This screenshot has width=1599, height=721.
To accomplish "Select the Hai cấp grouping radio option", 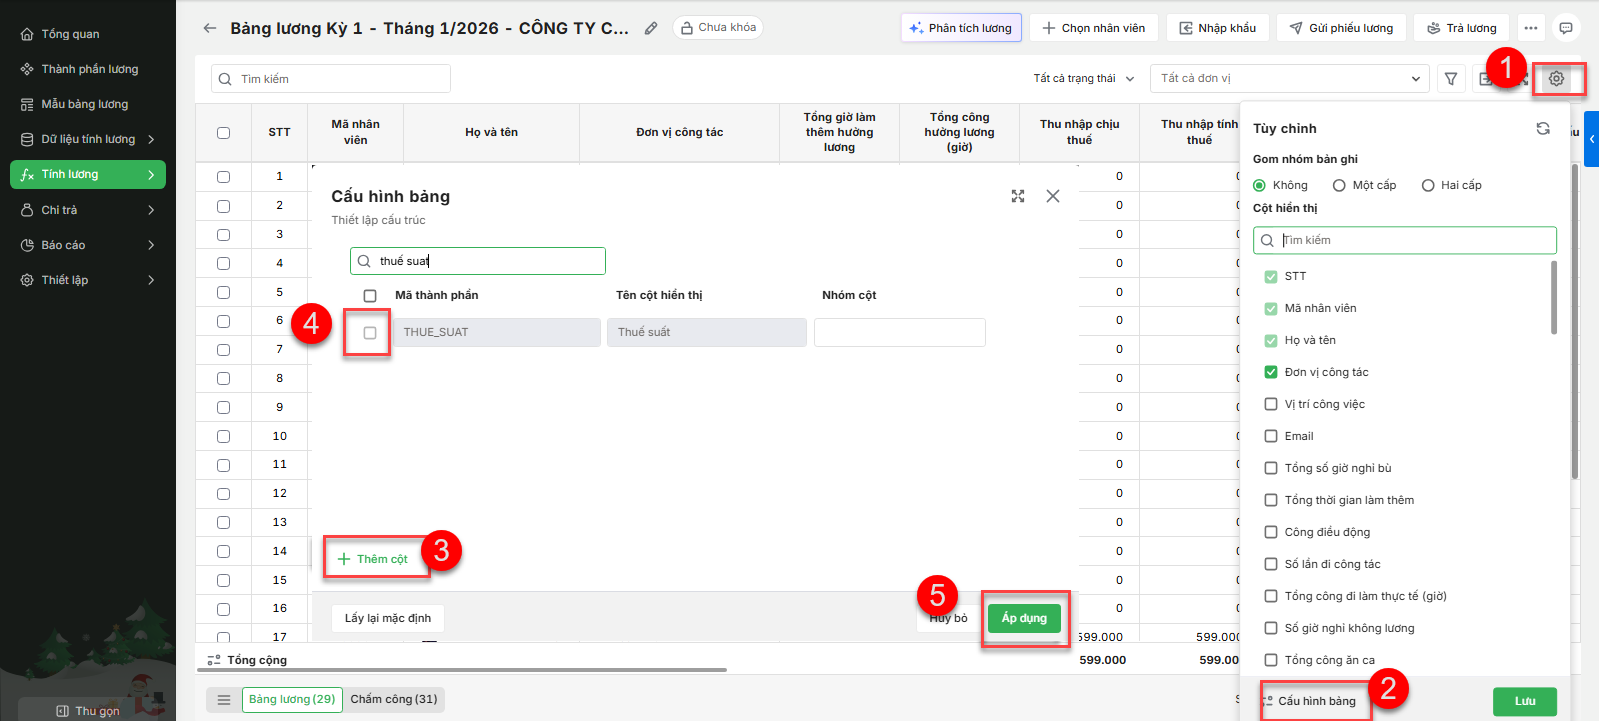I will click(1428, 185).
